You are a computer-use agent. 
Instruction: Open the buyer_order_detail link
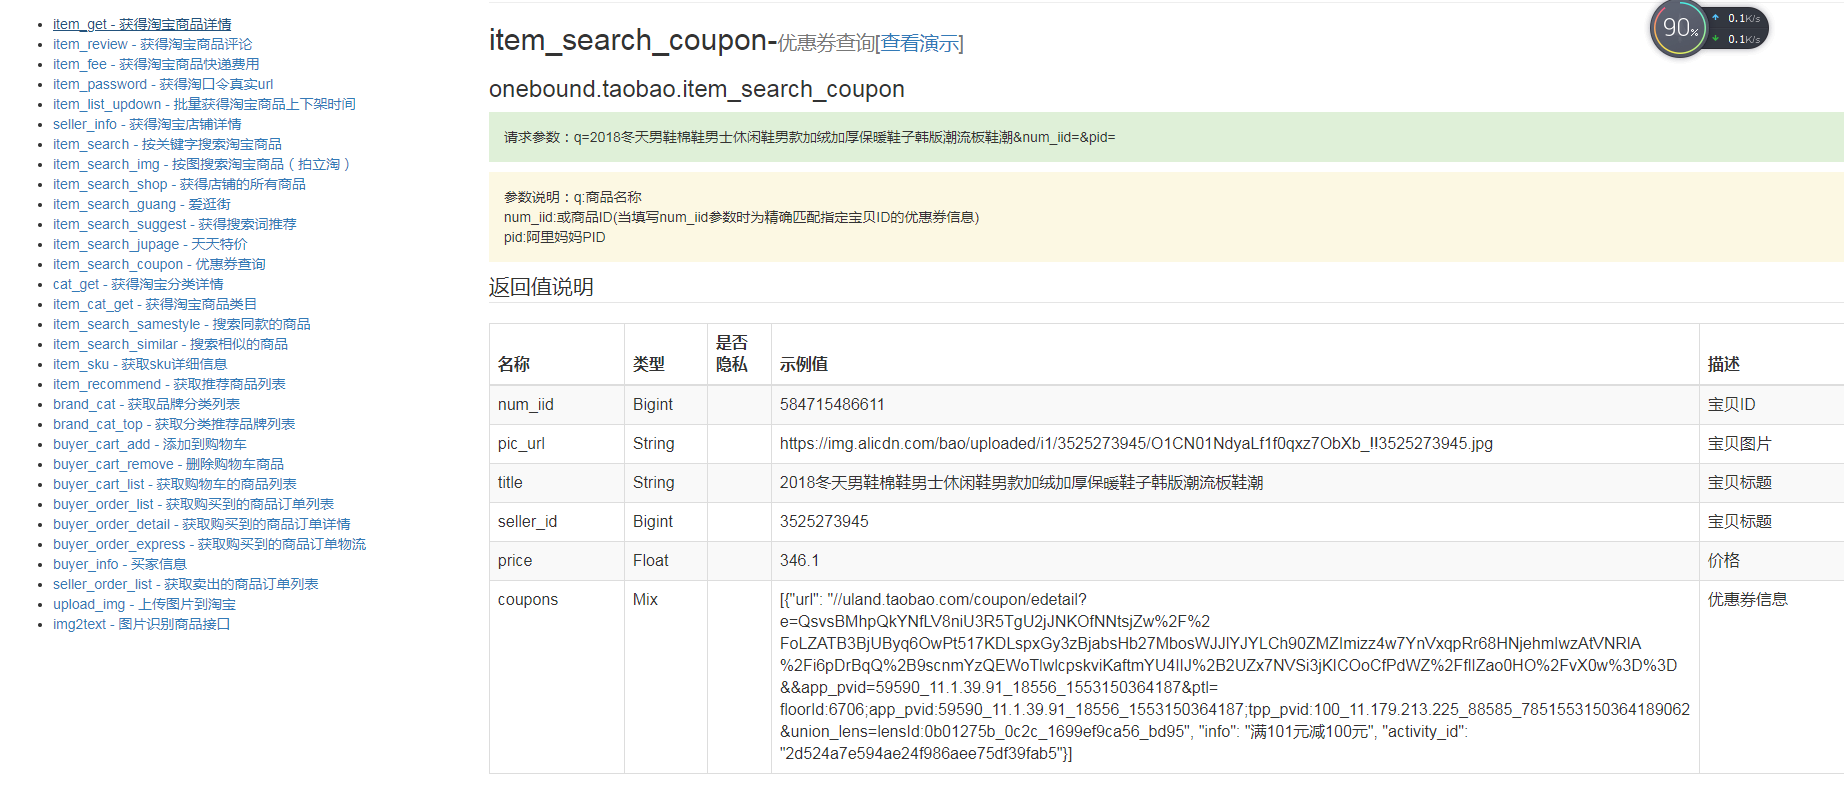click(x=202, y=524)
